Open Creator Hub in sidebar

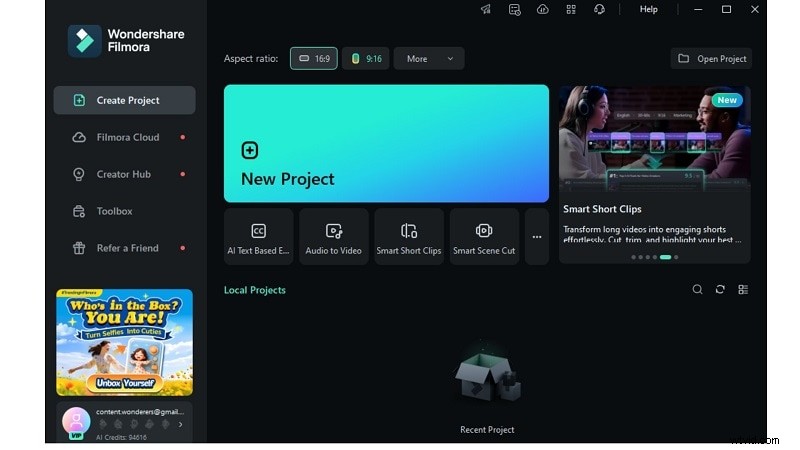click(124, 174)
